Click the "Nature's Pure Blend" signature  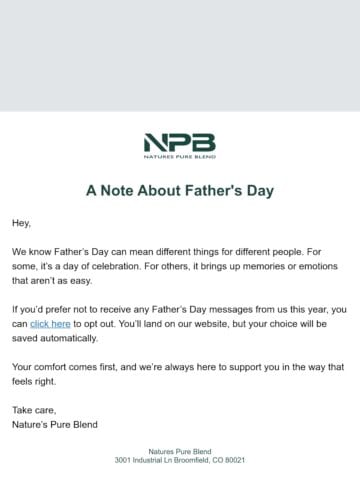55,425
